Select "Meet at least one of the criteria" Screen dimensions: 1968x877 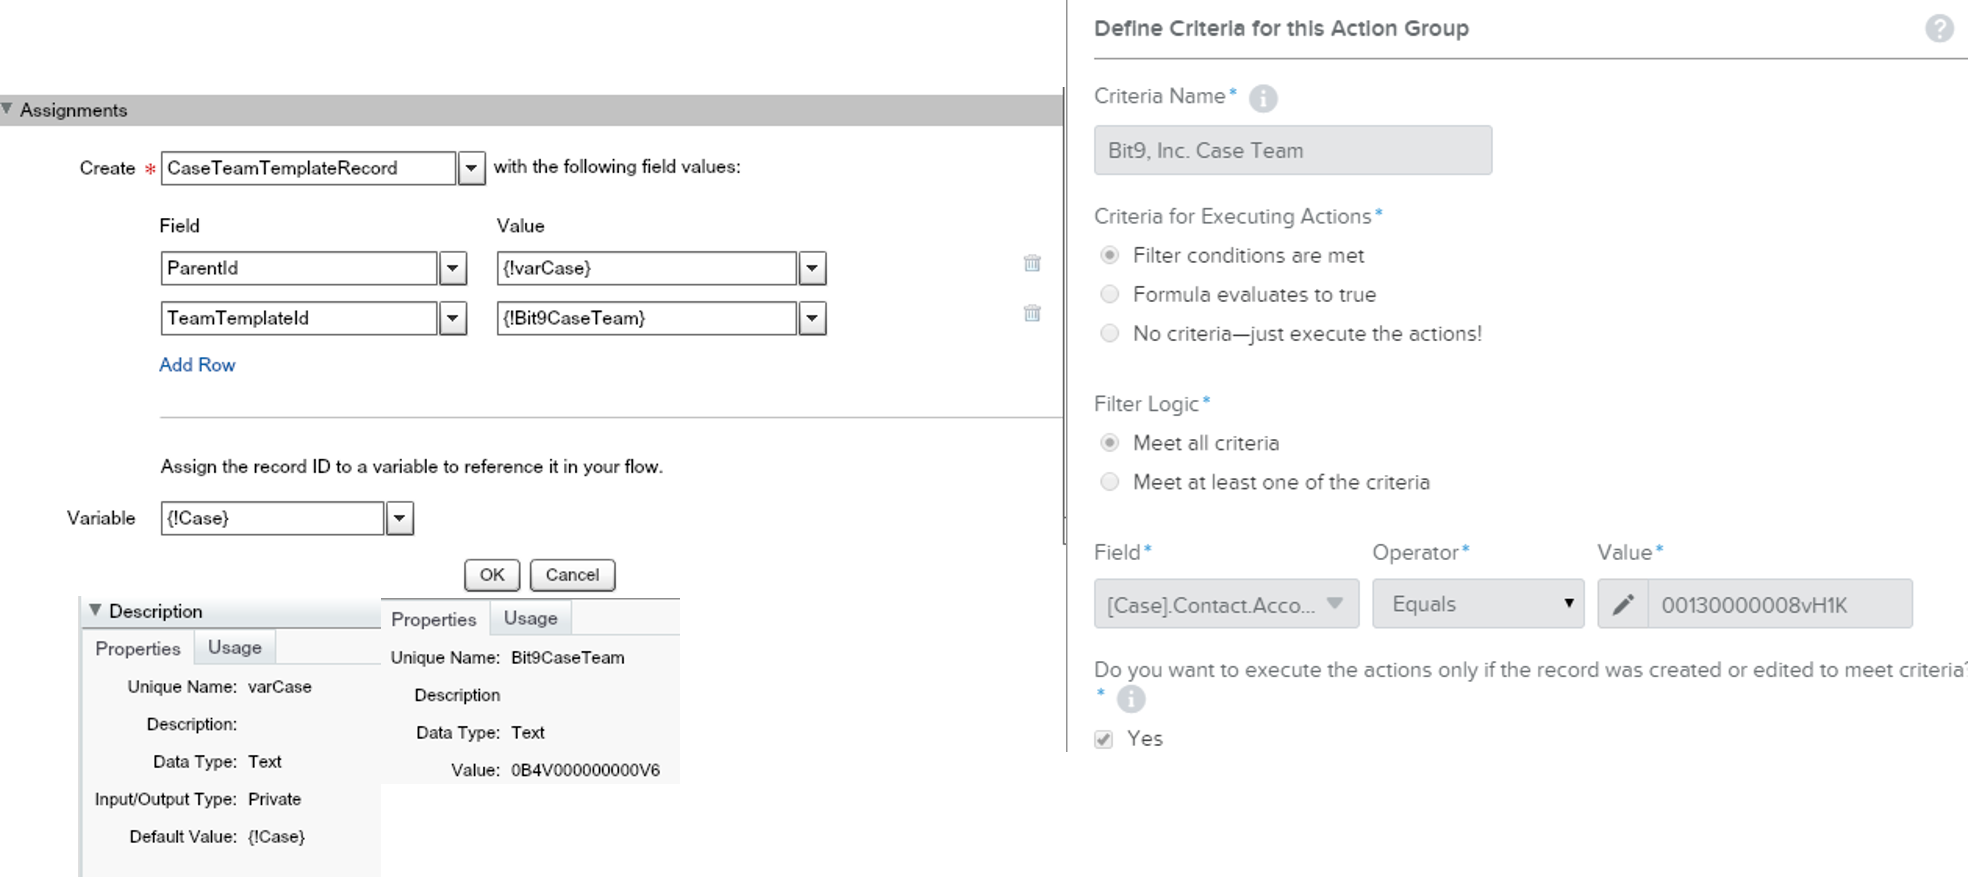pos(1110,482)
